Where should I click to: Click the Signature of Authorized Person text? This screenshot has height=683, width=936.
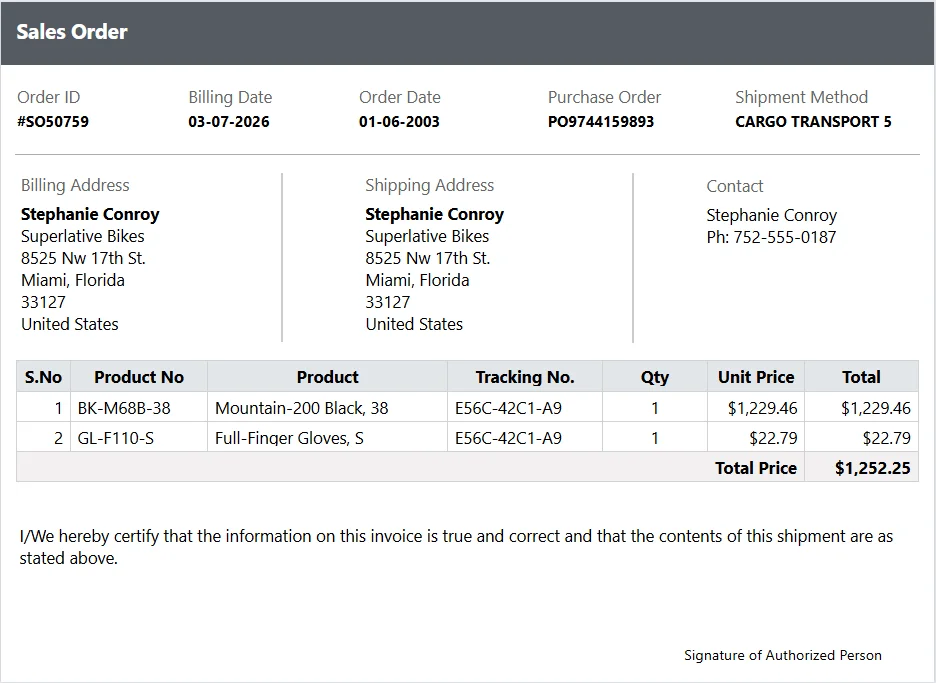click(x=783, y=656)
